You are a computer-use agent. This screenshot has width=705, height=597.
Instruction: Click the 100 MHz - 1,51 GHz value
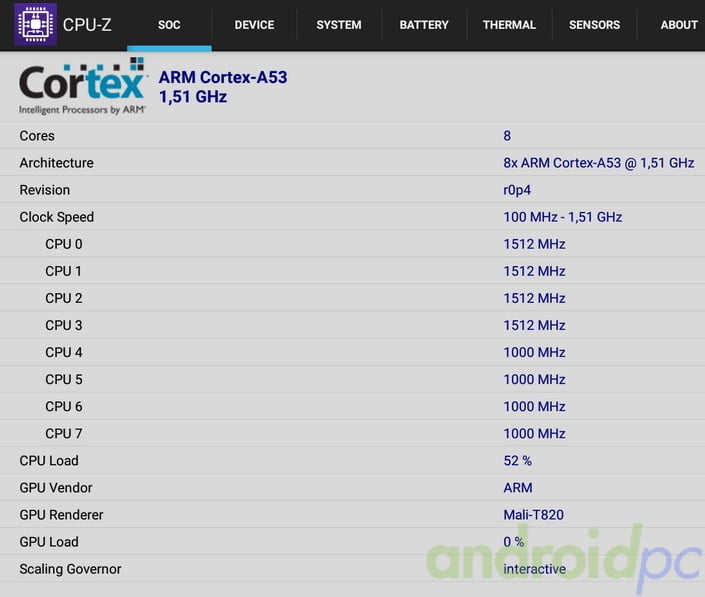[562, 217]
